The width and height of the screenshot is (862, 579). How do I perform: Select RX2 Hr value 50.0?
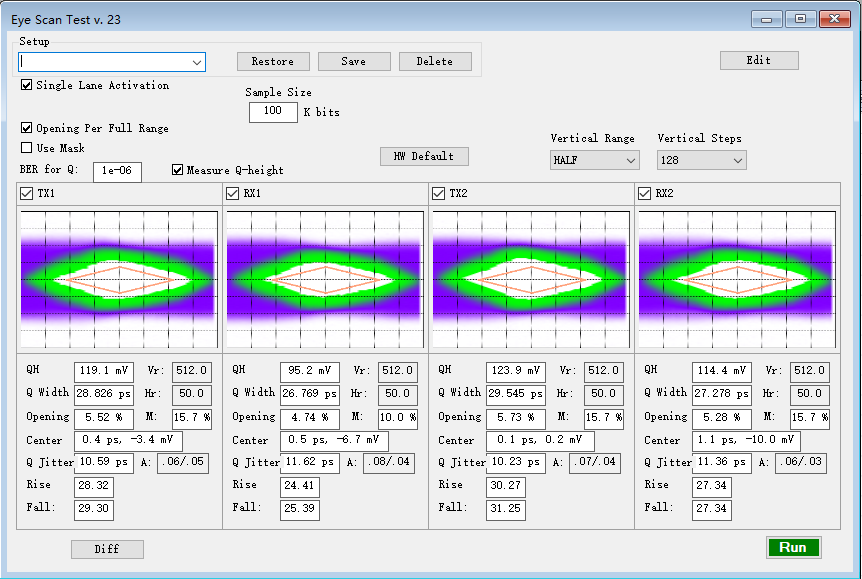(810, 395)
